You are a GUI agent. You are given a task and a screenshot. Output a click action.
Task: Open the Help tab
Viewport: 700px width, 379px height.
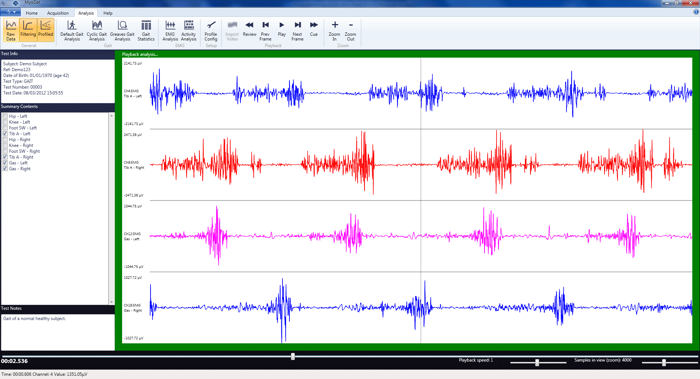(x=108, y=13)
